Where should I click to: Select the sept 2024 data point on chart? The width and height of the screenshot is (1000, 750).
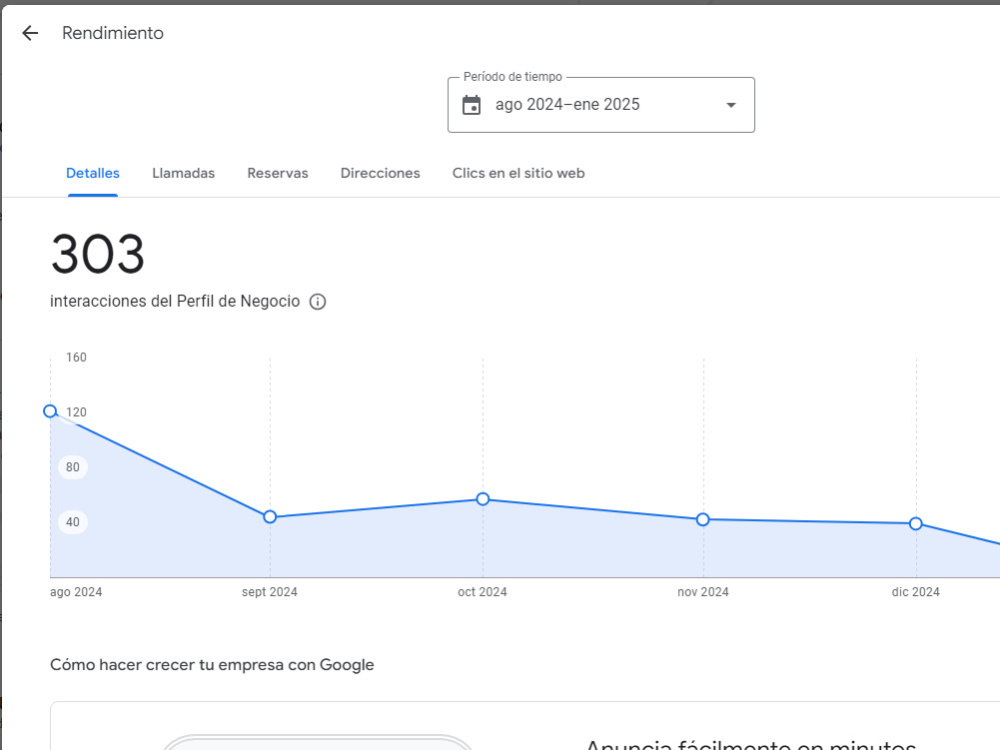[270, 517]
